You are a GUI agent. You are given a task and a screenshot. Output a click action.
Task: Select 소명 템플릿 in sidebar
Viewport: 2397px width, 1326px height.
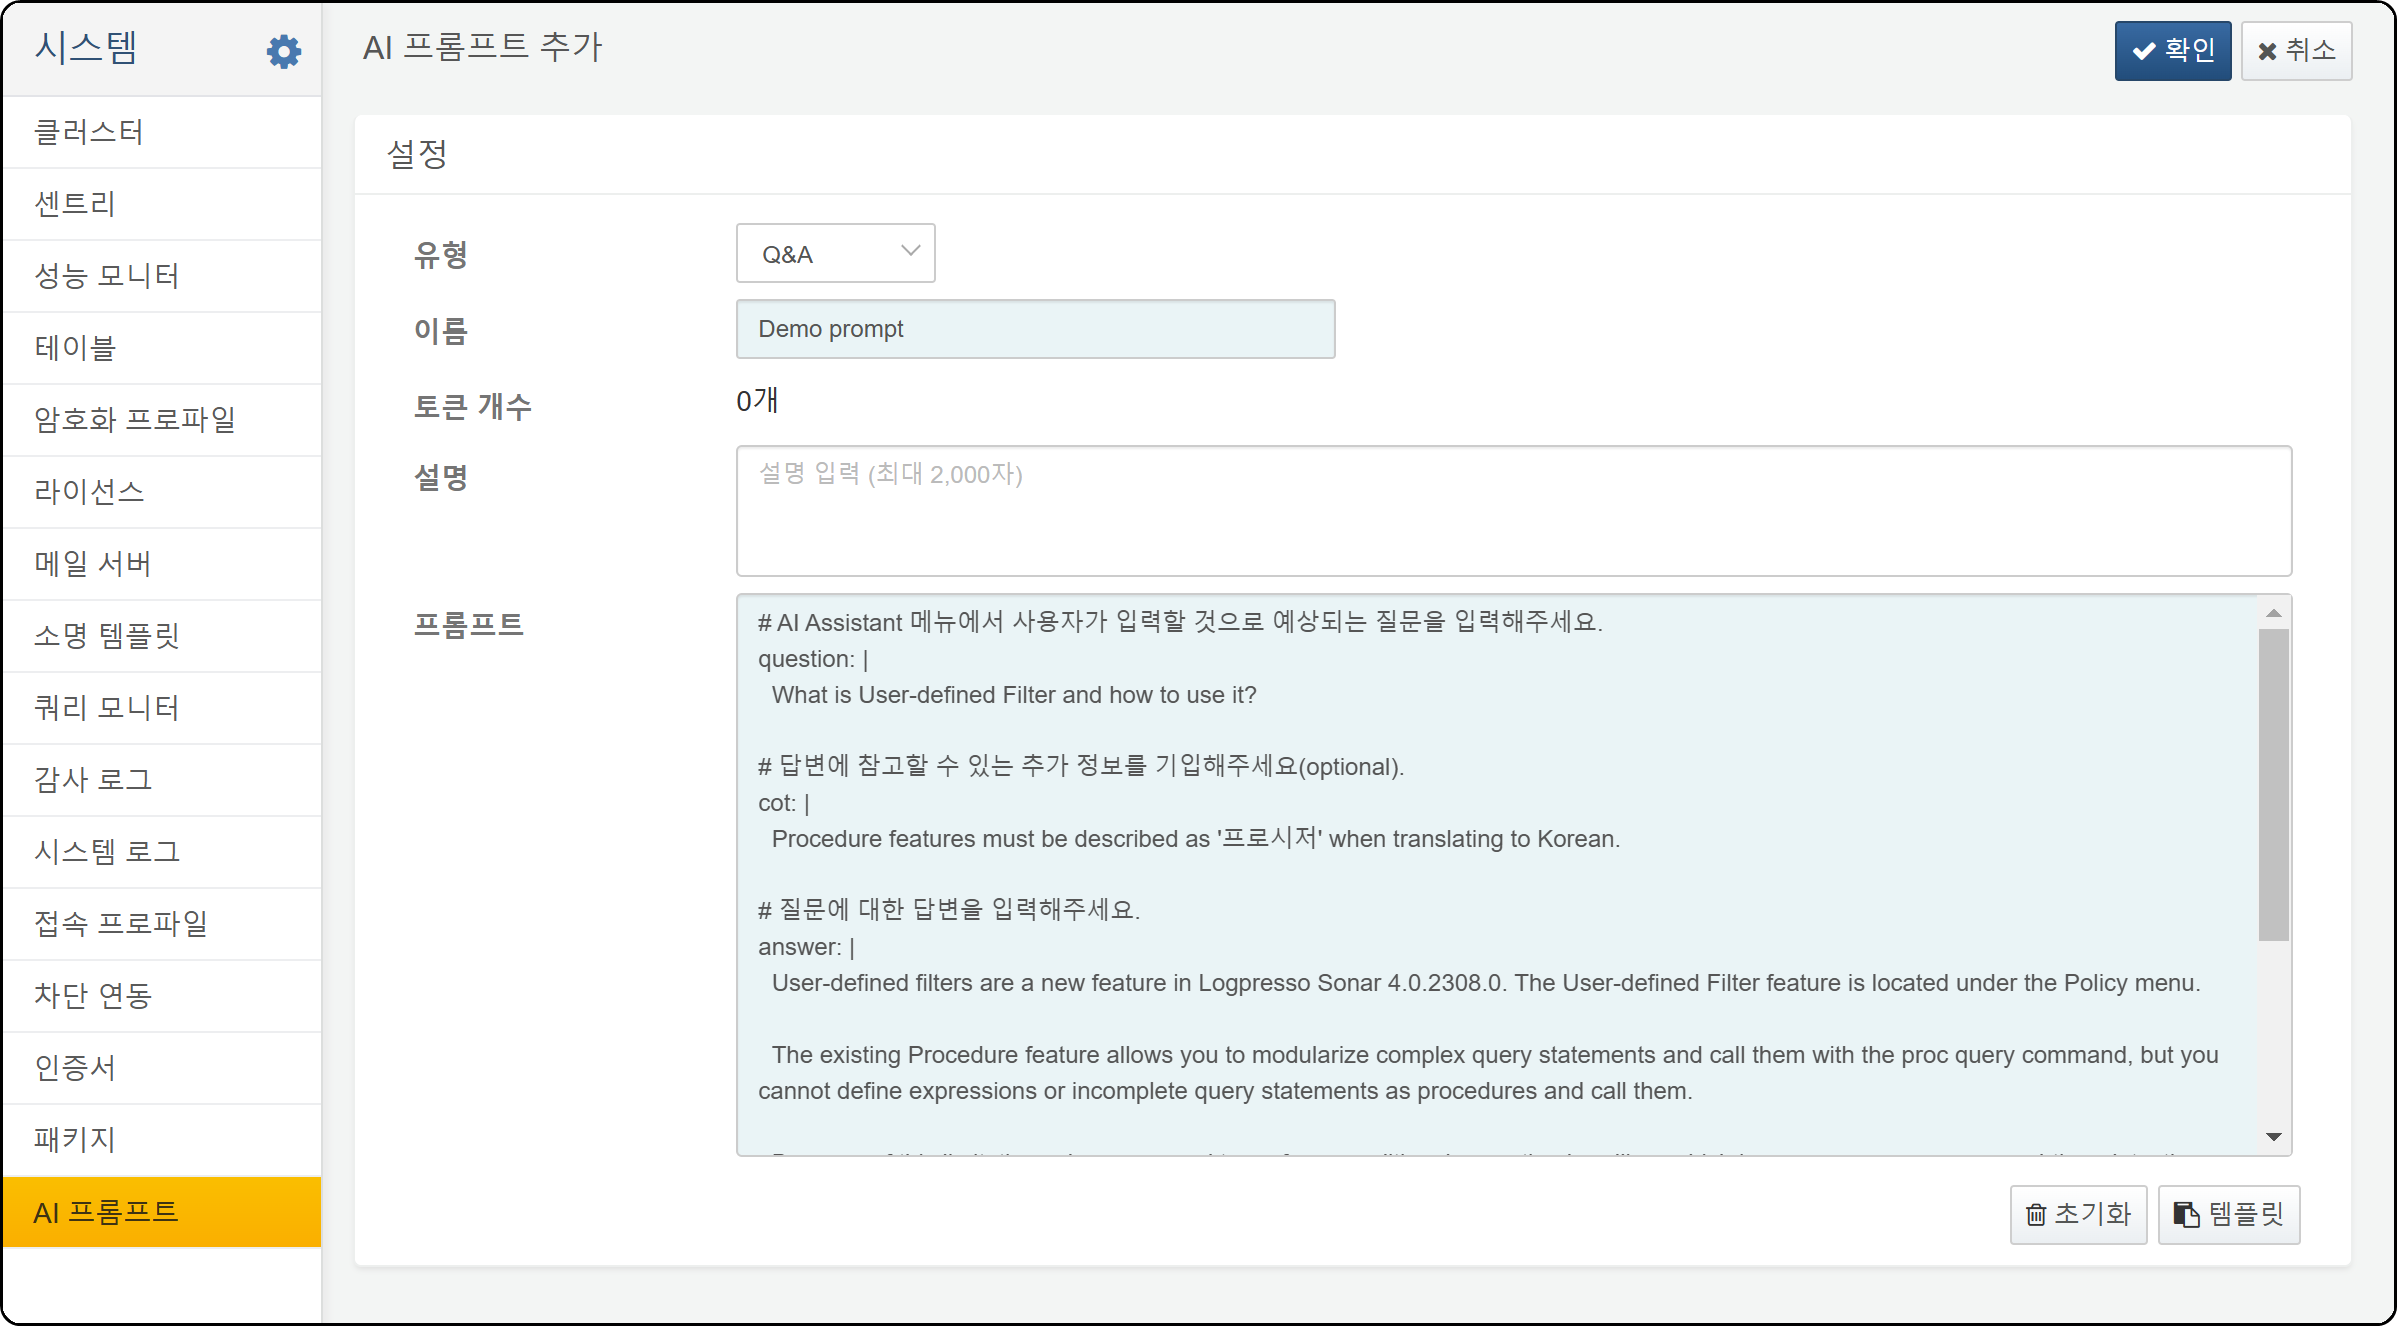[162, 636]
